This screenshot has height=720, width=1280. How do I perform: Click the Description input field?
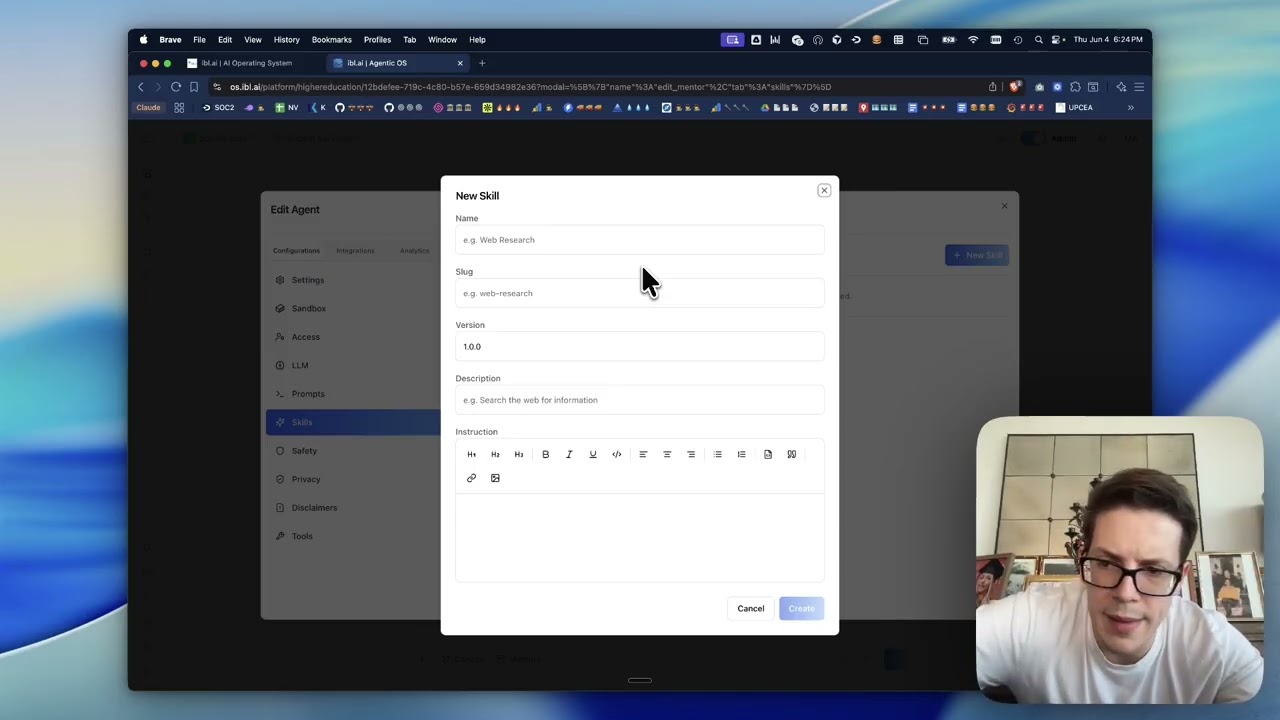click(640, 400)
